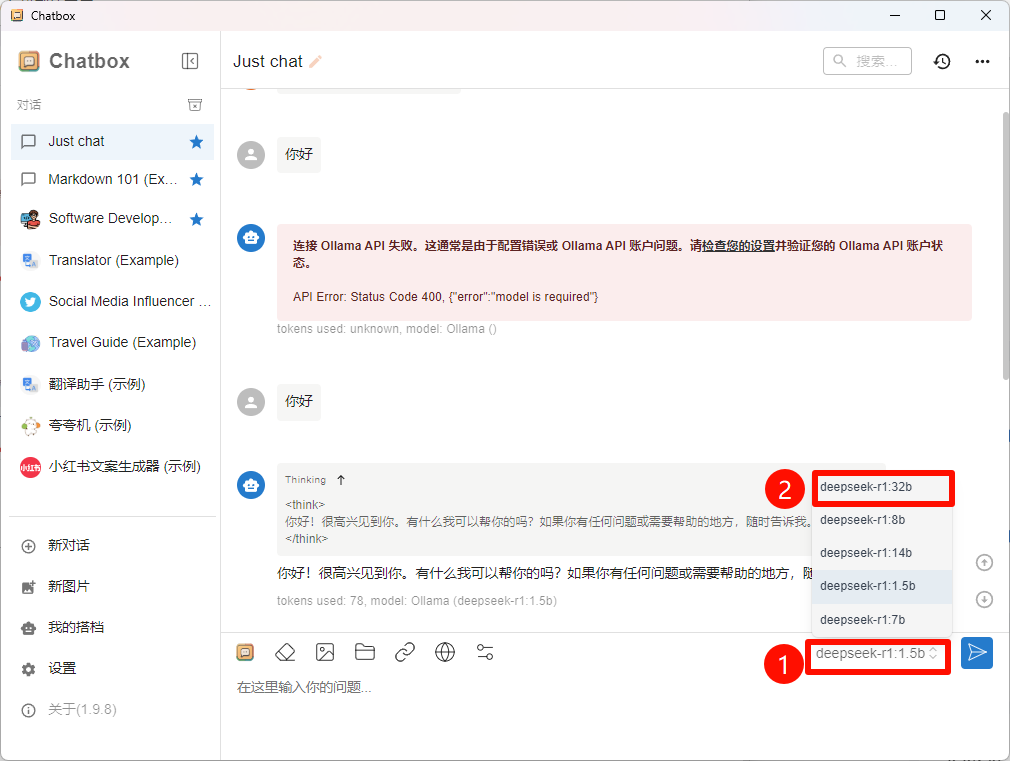Open the folder attachment icon
Viewport: 1010px width, 761px height.
click(x=365, y=652)
